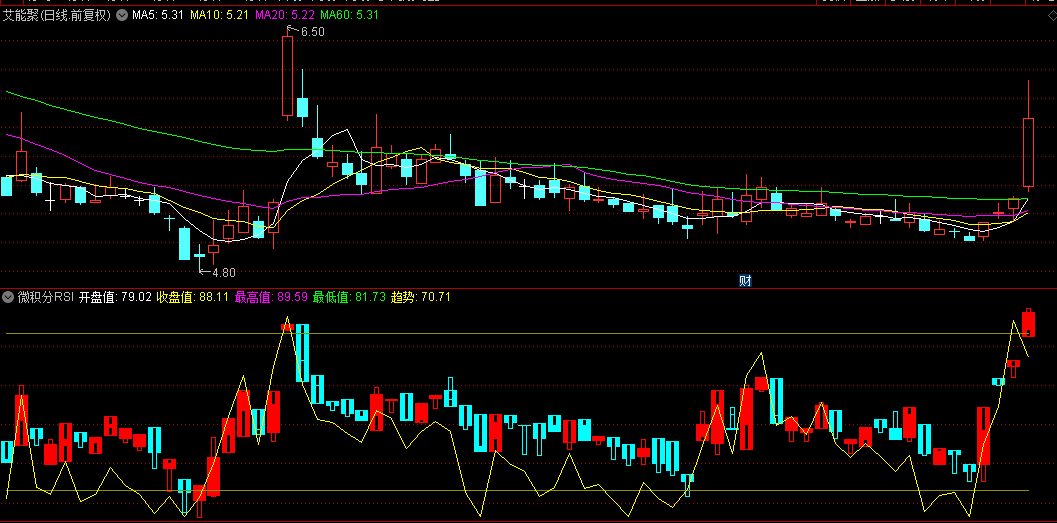Click the 财 financial event marker
Viewport: 1057px width, 523px height.
[745, 281]
